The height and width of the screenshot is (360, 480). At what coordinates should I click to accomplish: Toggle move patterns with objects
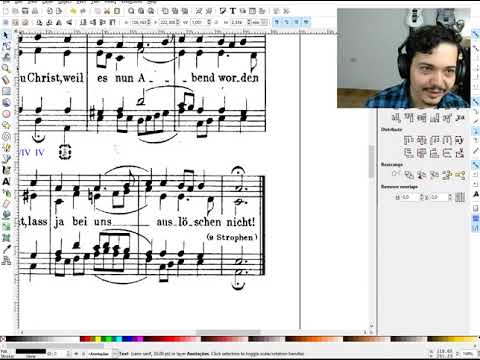pyautogui.click(x=306, y=23)
